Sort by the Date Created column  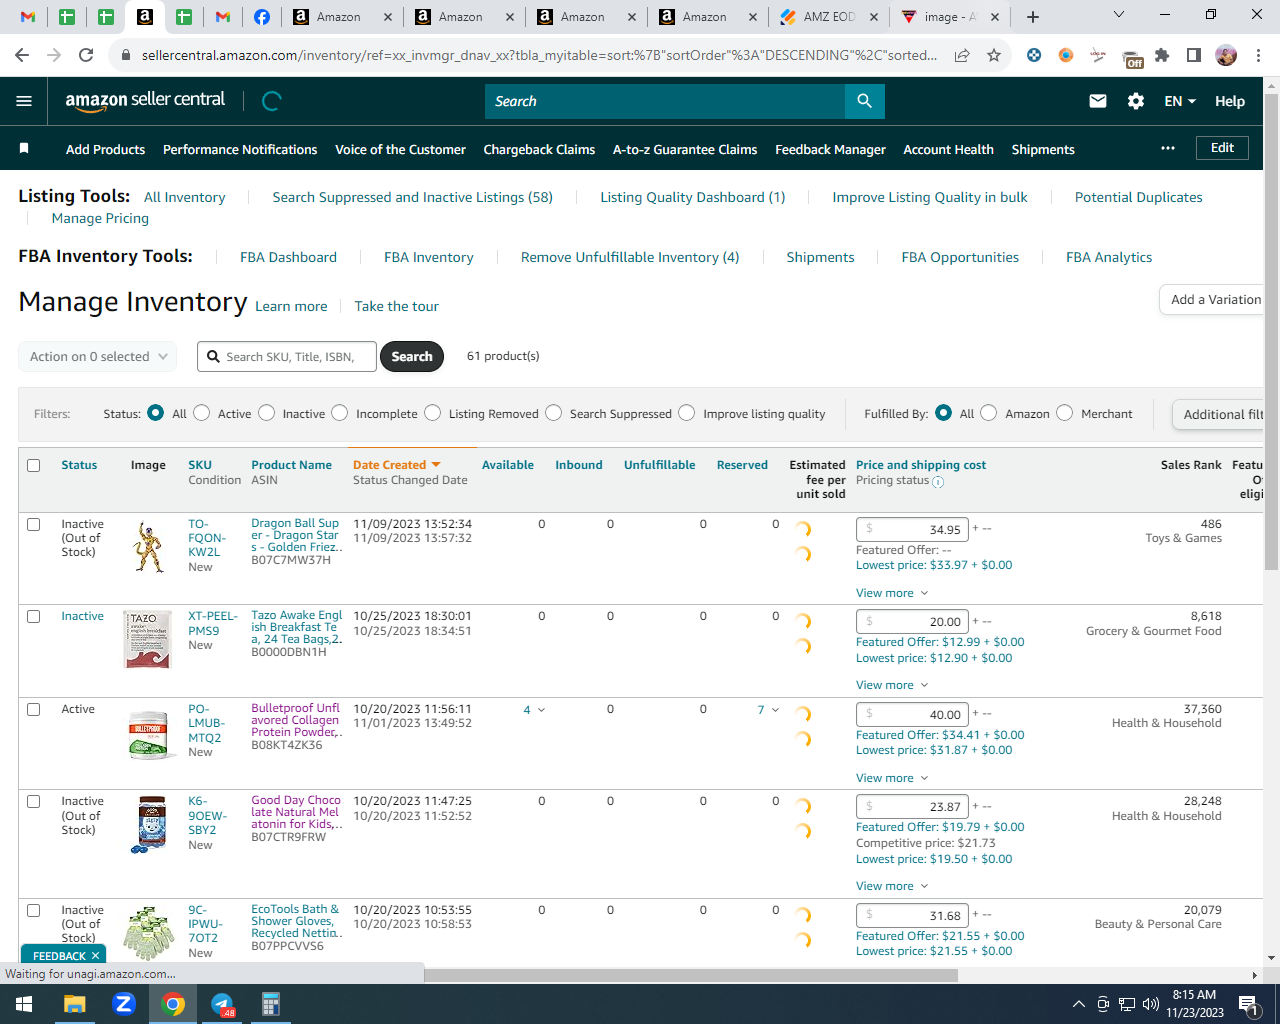point(397,465)
